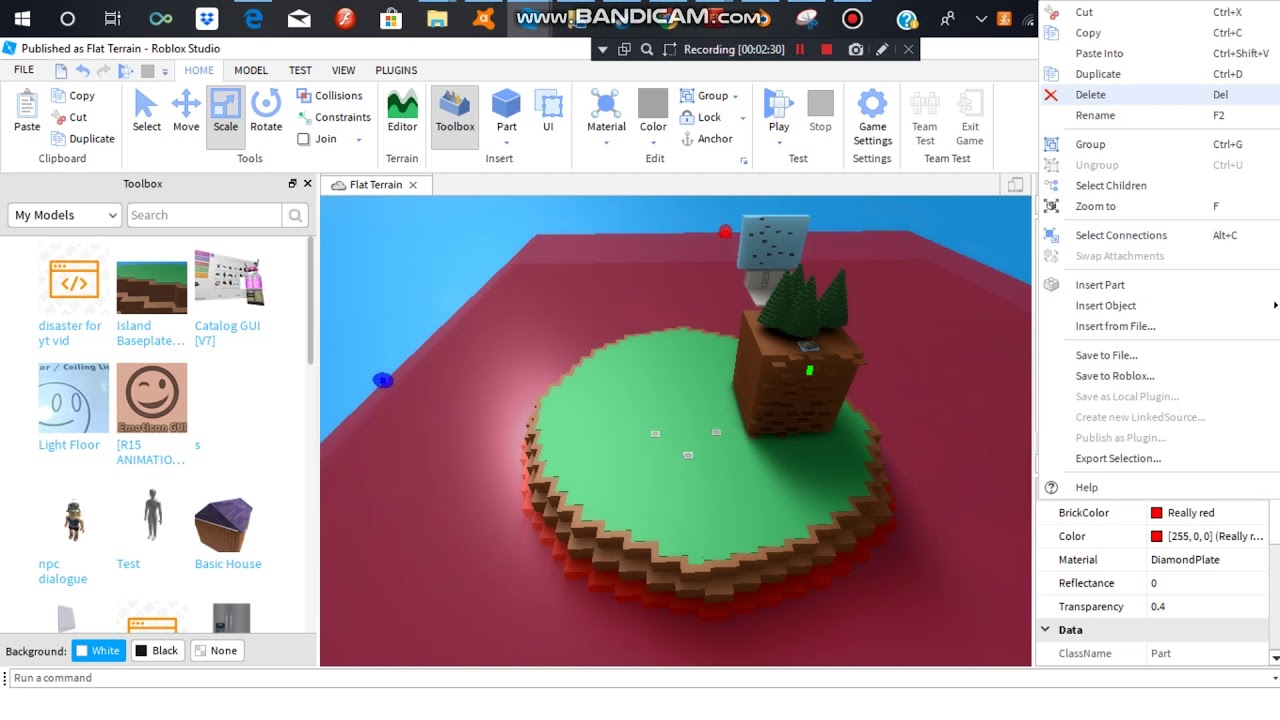This screenshot has width=1280, height=720.
Task: Switch to the MODEL ribbon tab
Action: [x=251, y=70]
